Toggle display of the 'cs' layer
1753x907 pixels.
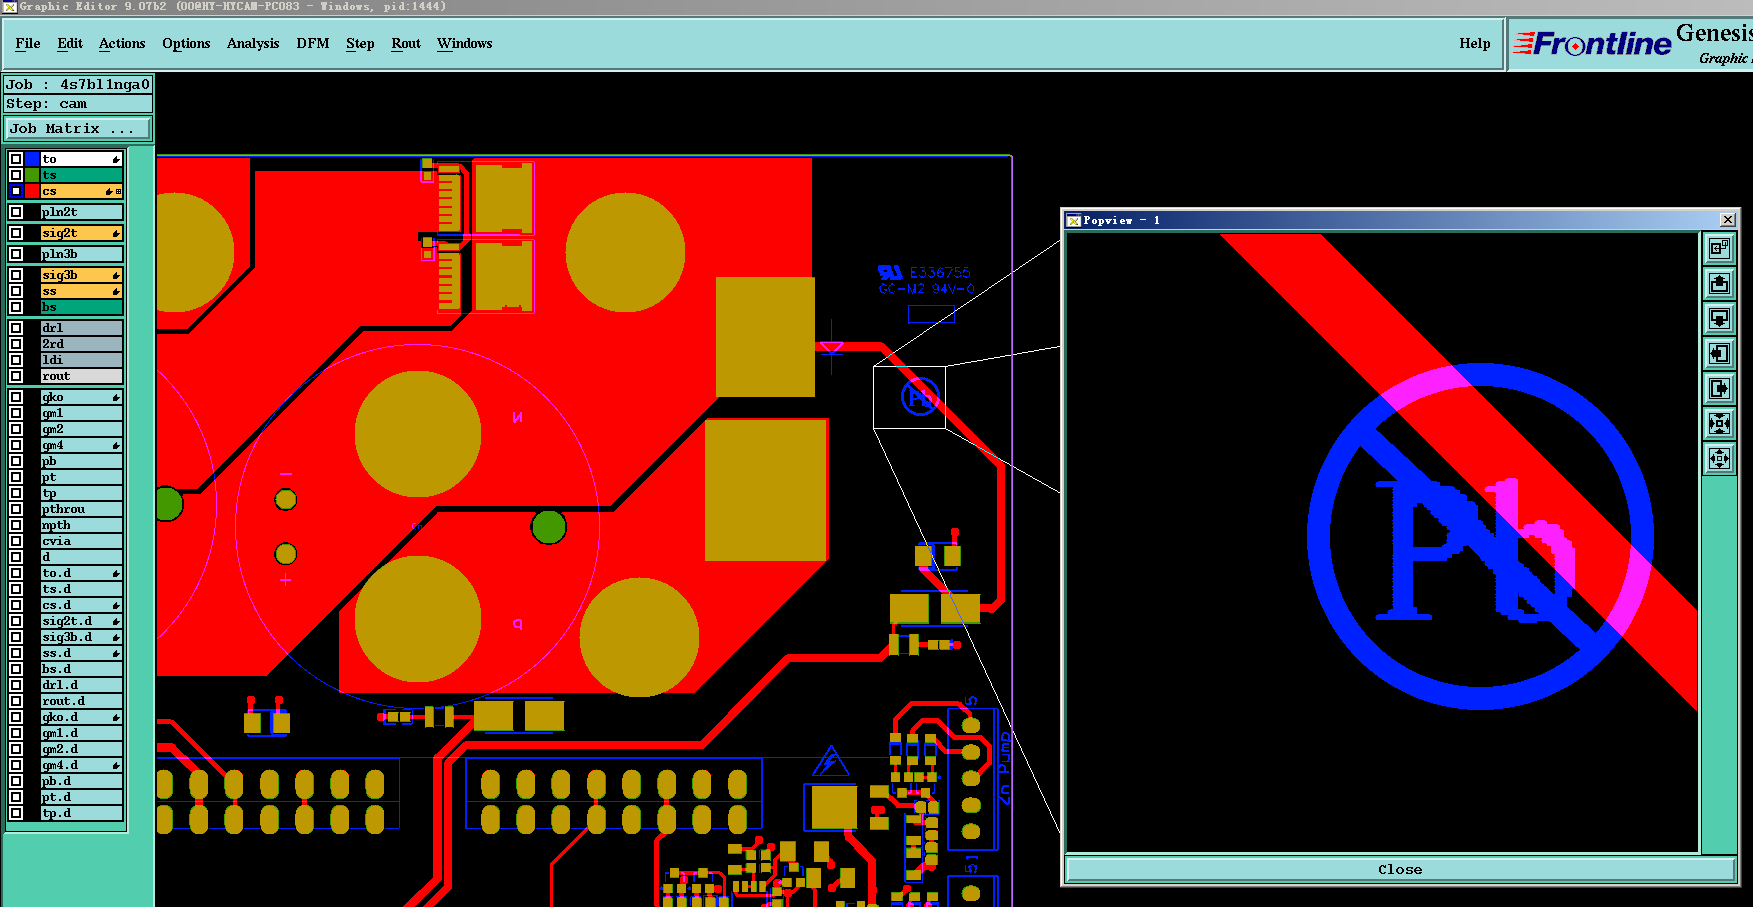point(16,191)
